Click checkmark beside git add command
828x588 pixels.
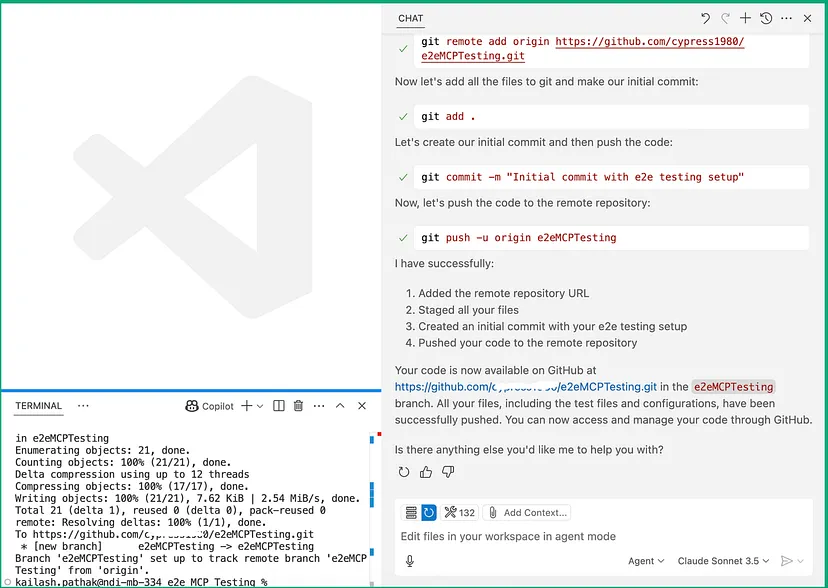point(403,117)
